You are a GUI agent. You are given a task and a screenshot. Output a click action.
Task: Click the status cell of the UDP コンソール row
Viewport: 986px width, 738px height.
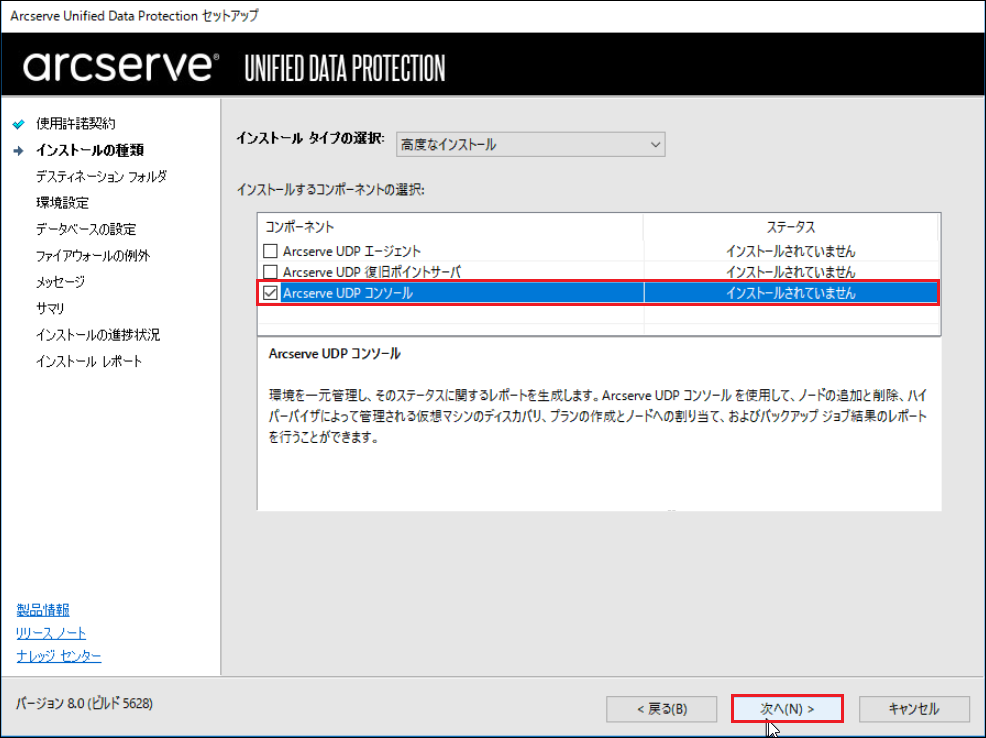coord(790,293)
